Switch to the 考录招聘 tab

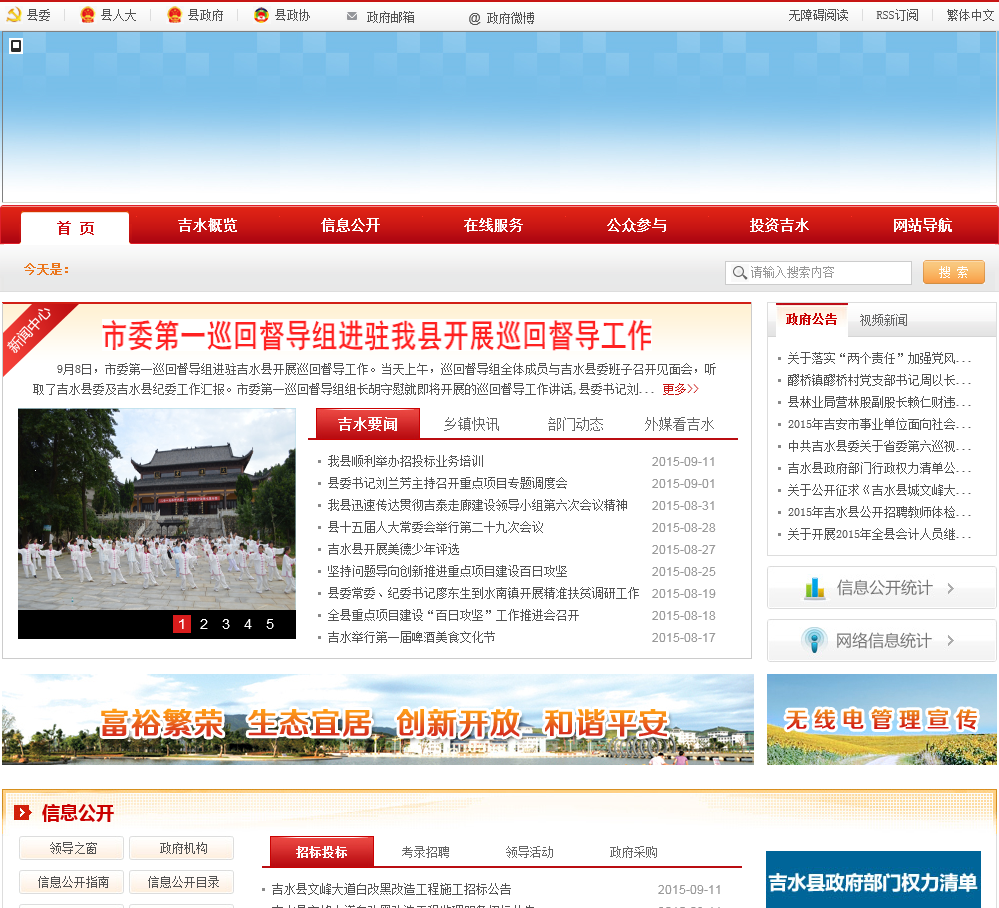tap(426, 853)
